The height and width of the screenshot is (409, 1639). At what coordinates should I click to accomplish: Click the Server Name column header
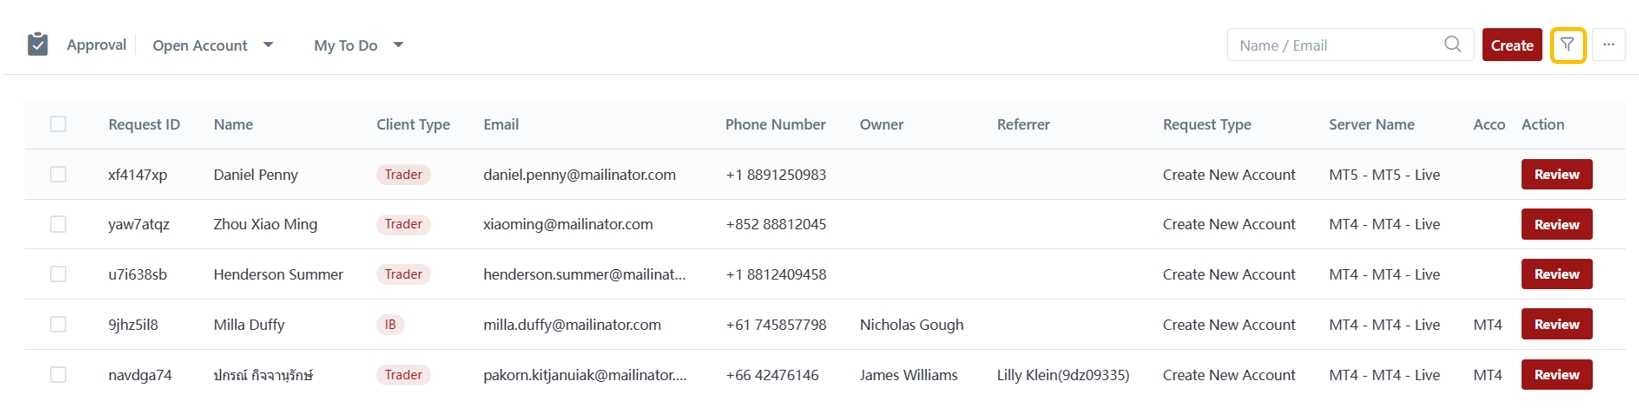(x=1371, y=124)
